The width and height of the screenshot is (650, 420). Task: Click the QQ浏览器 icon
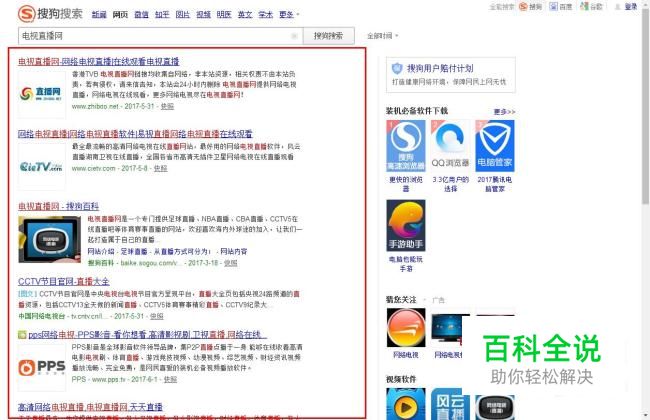point(450,146)
